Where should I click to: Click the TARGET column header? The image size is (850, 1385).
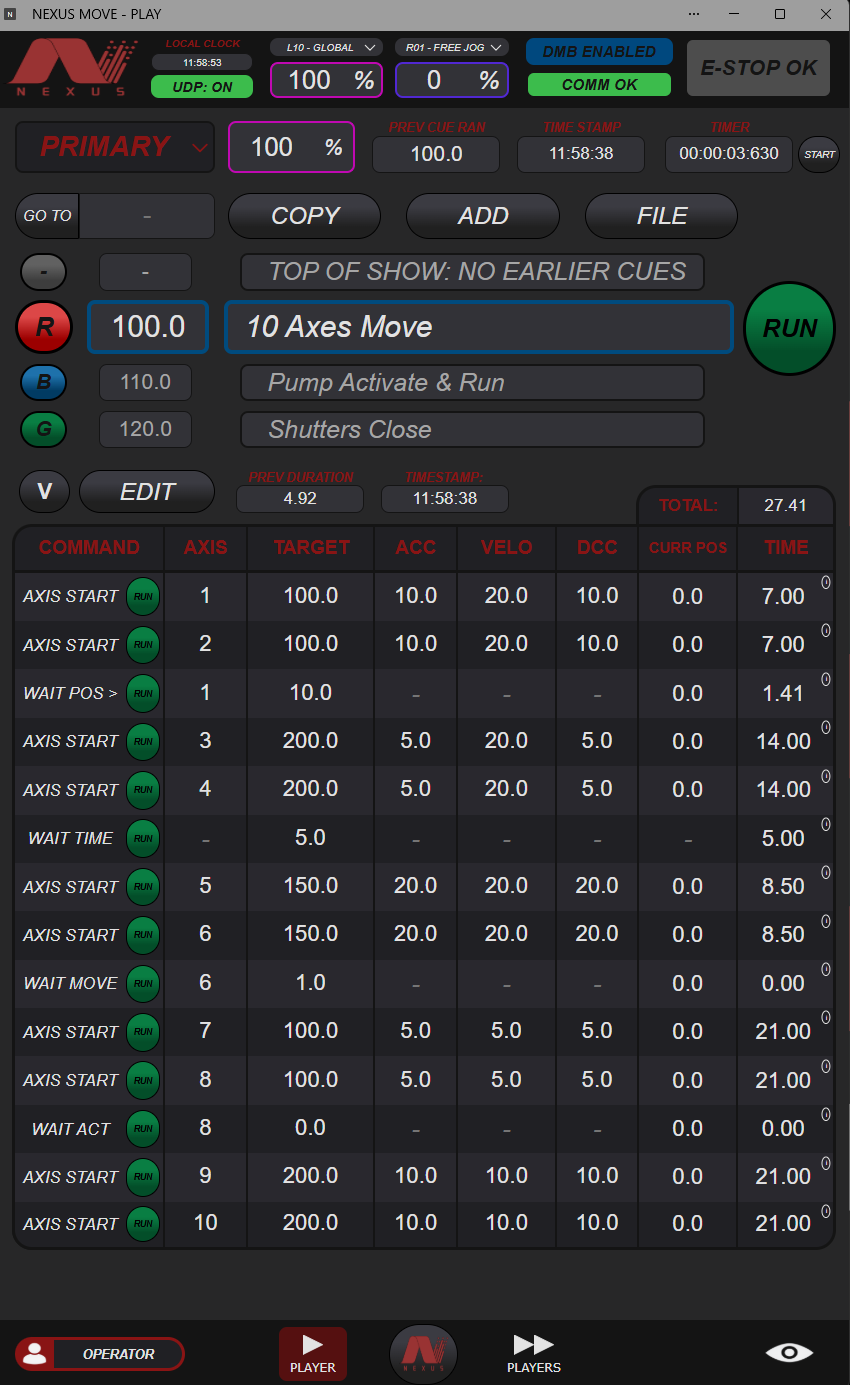tap(312, 547)
